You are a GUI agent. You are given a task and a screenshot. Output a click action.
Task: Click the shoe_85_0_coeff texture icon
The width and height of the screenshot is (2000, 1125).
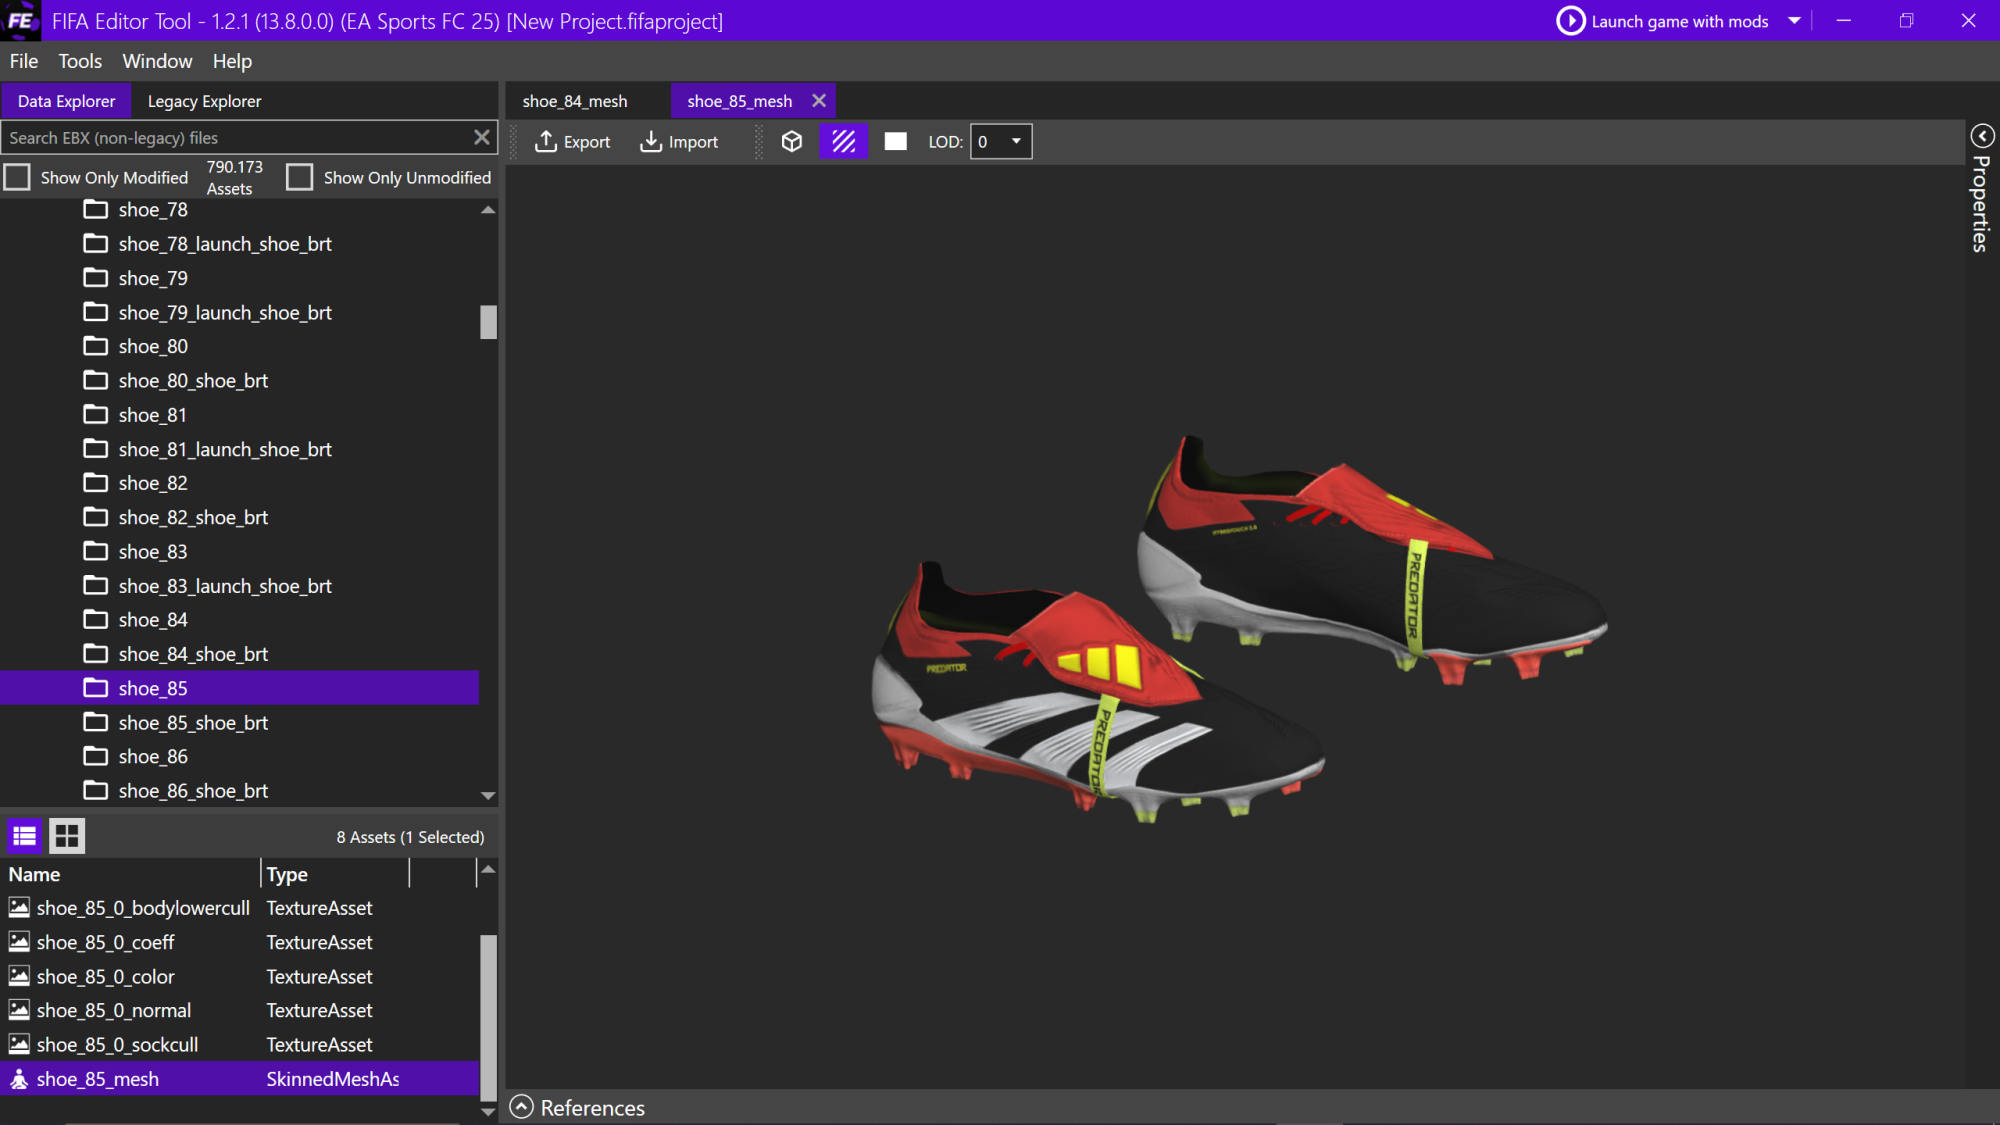coord(19,941)
